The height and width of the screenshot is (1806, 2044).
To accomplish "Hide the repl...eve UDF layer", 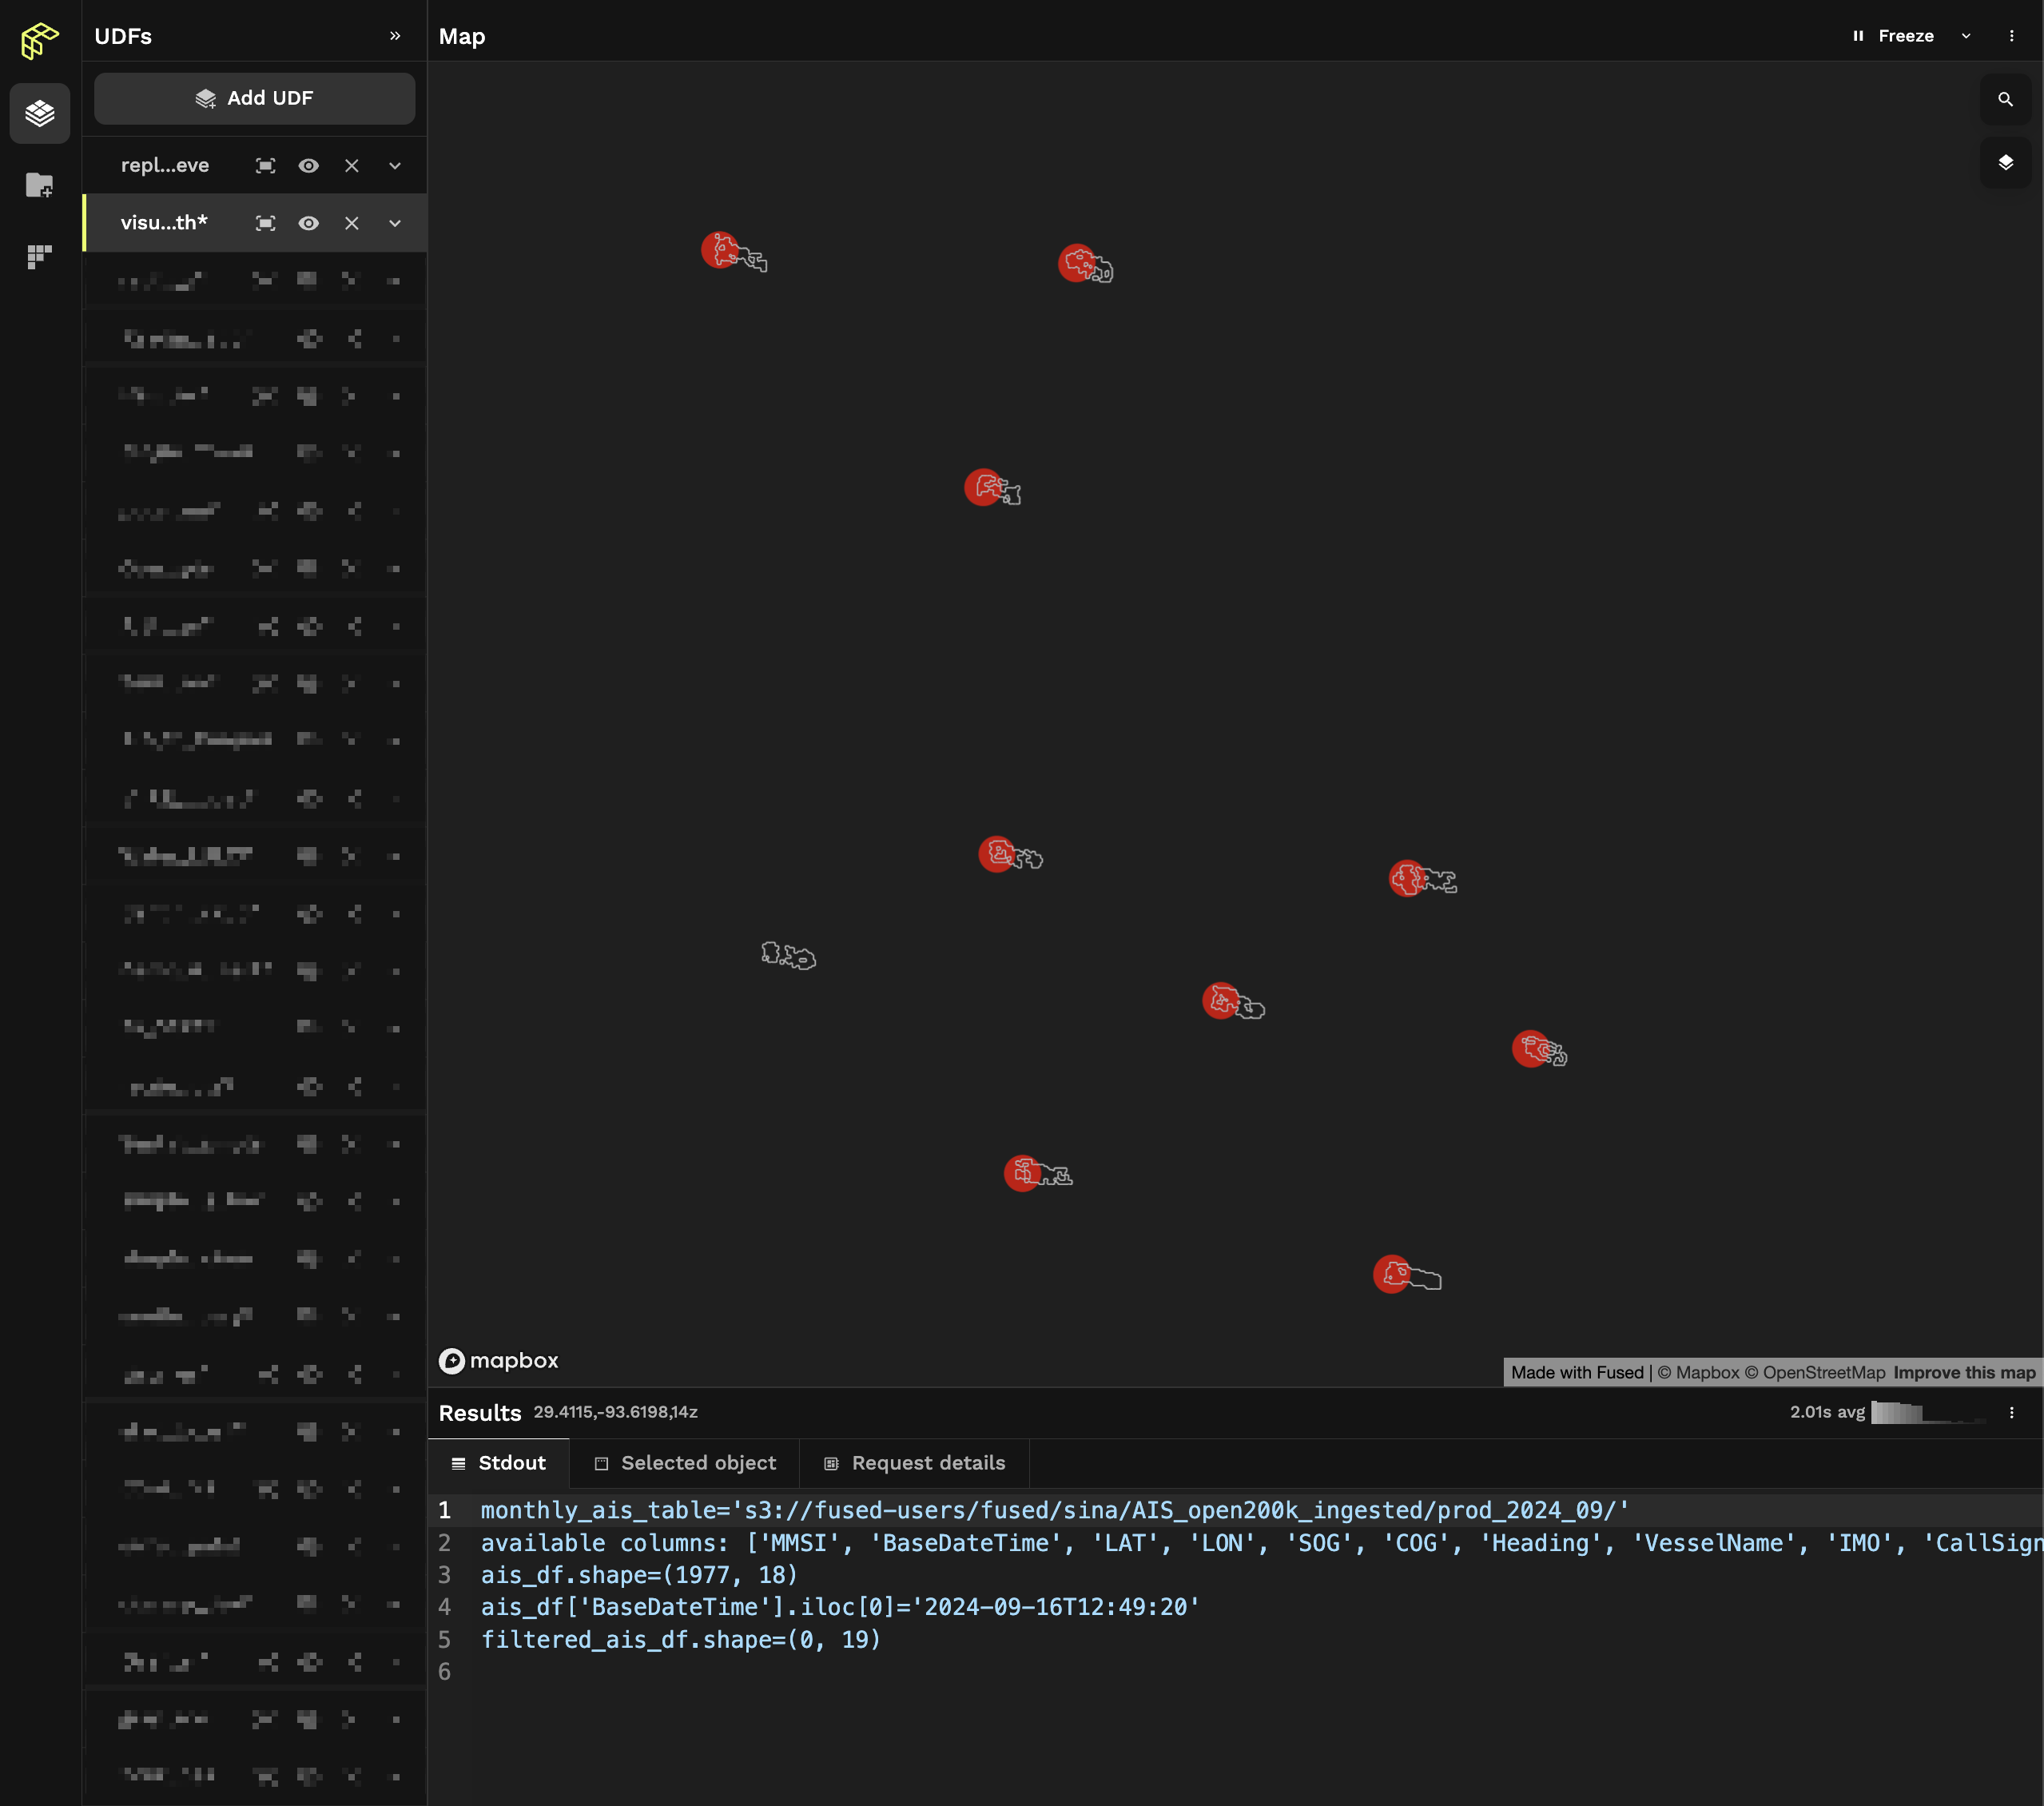I will (x=308, y=166).
